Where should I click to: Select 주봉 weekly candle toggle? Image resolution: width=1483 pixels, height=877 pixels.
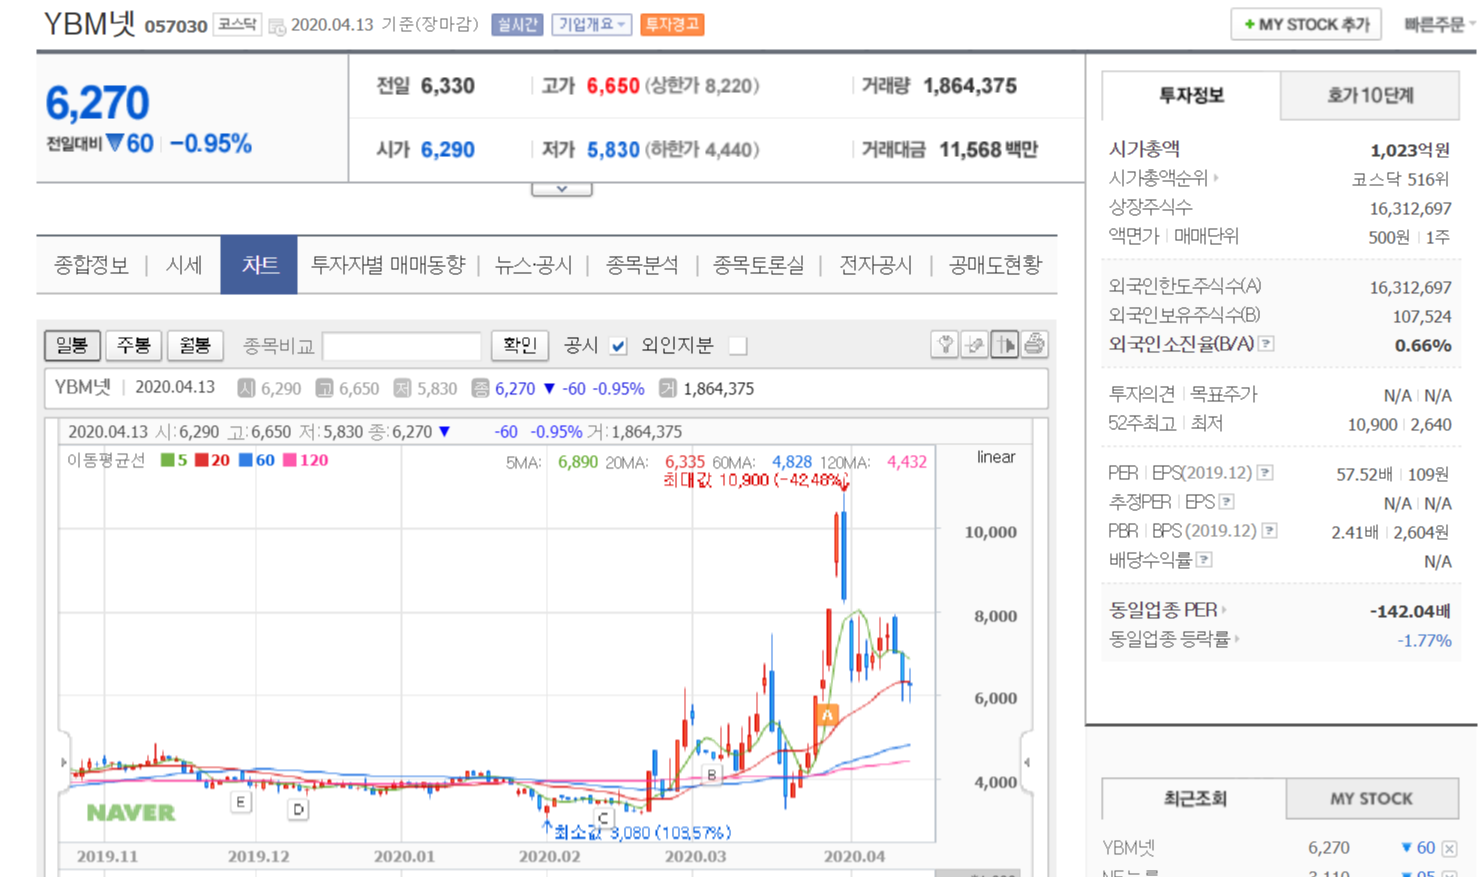click(x=133, y=345)
